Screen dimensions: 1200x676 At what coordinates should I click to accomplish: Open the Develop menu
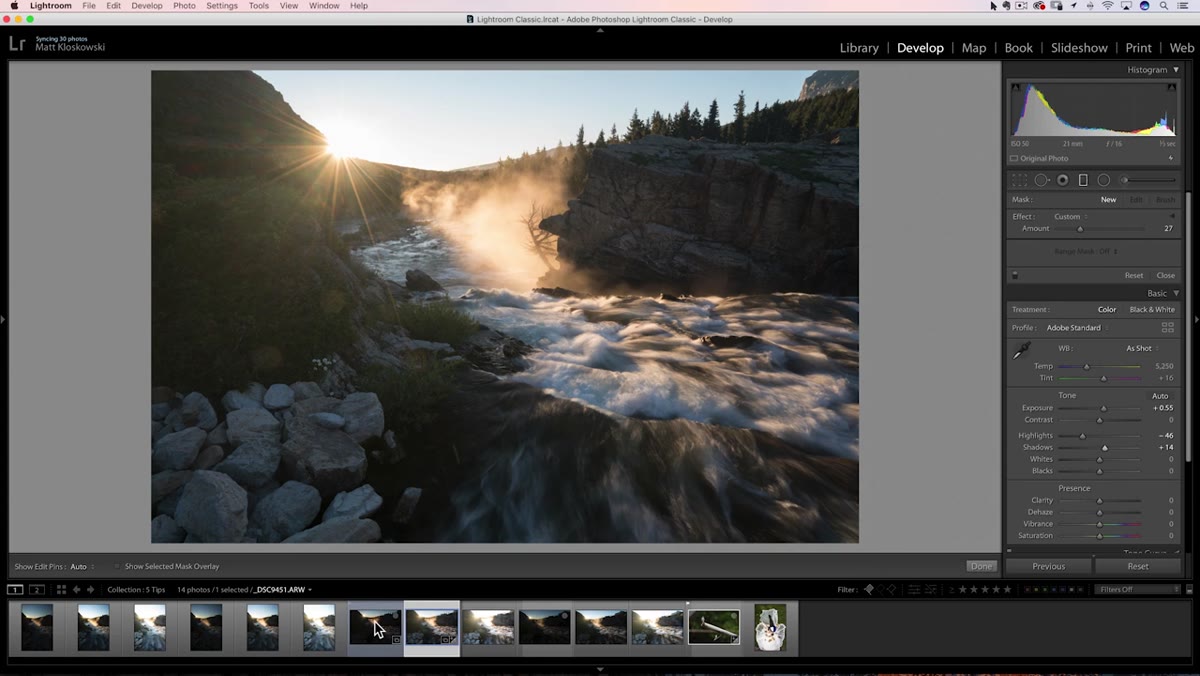pos(147,6)
